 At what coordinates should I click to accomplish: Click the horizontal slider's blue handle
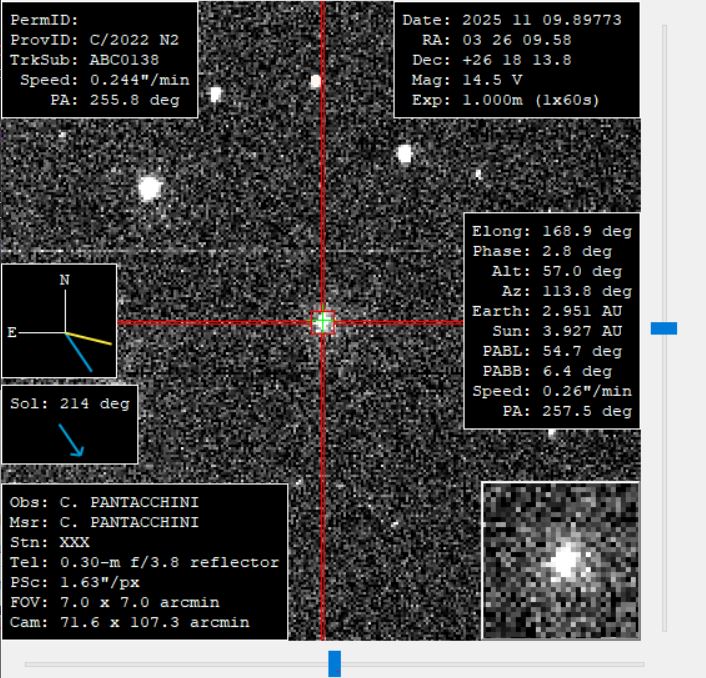[335, 663]
